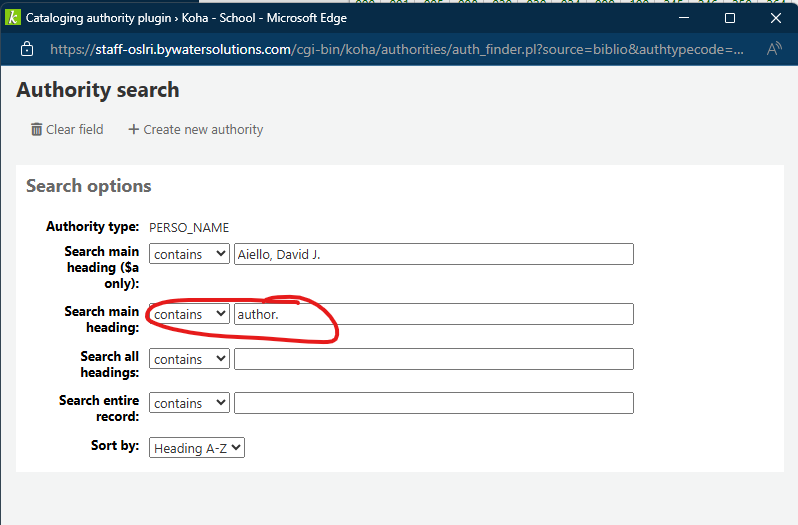Viewport: 798px width, 525px height.
Task: Focus the empty Search entire record field
Action: [433, 403]
